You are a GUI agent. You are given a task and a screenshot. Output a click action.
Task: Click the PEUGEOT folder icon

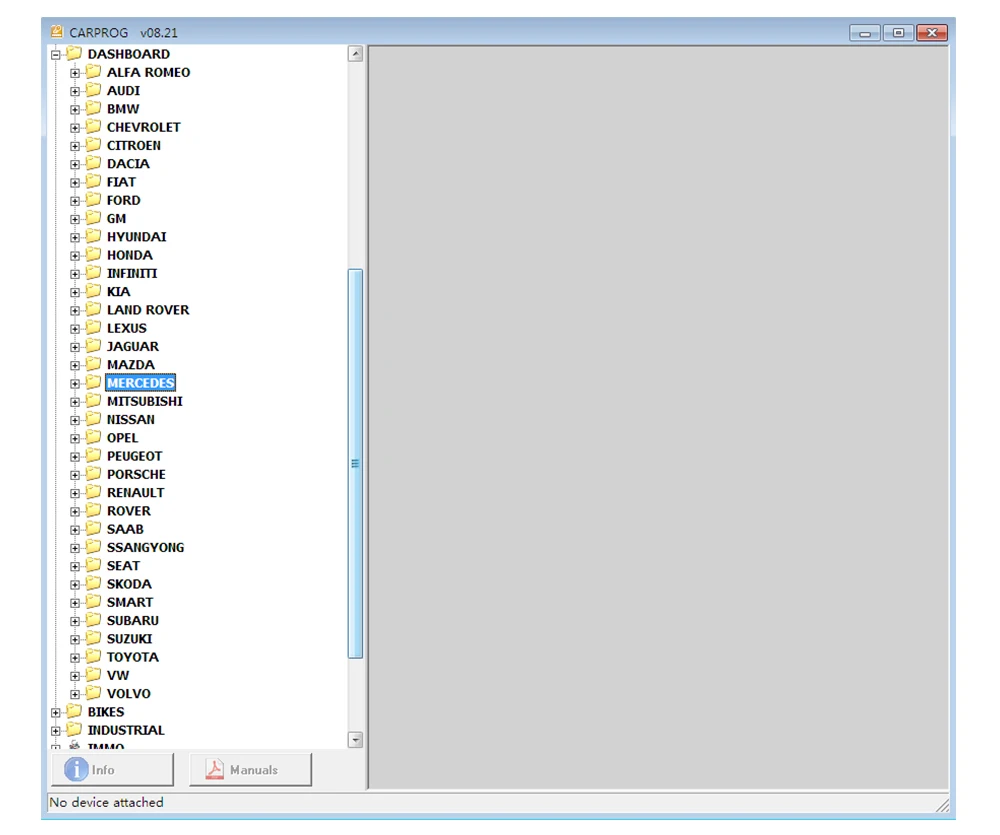(94, 455)
